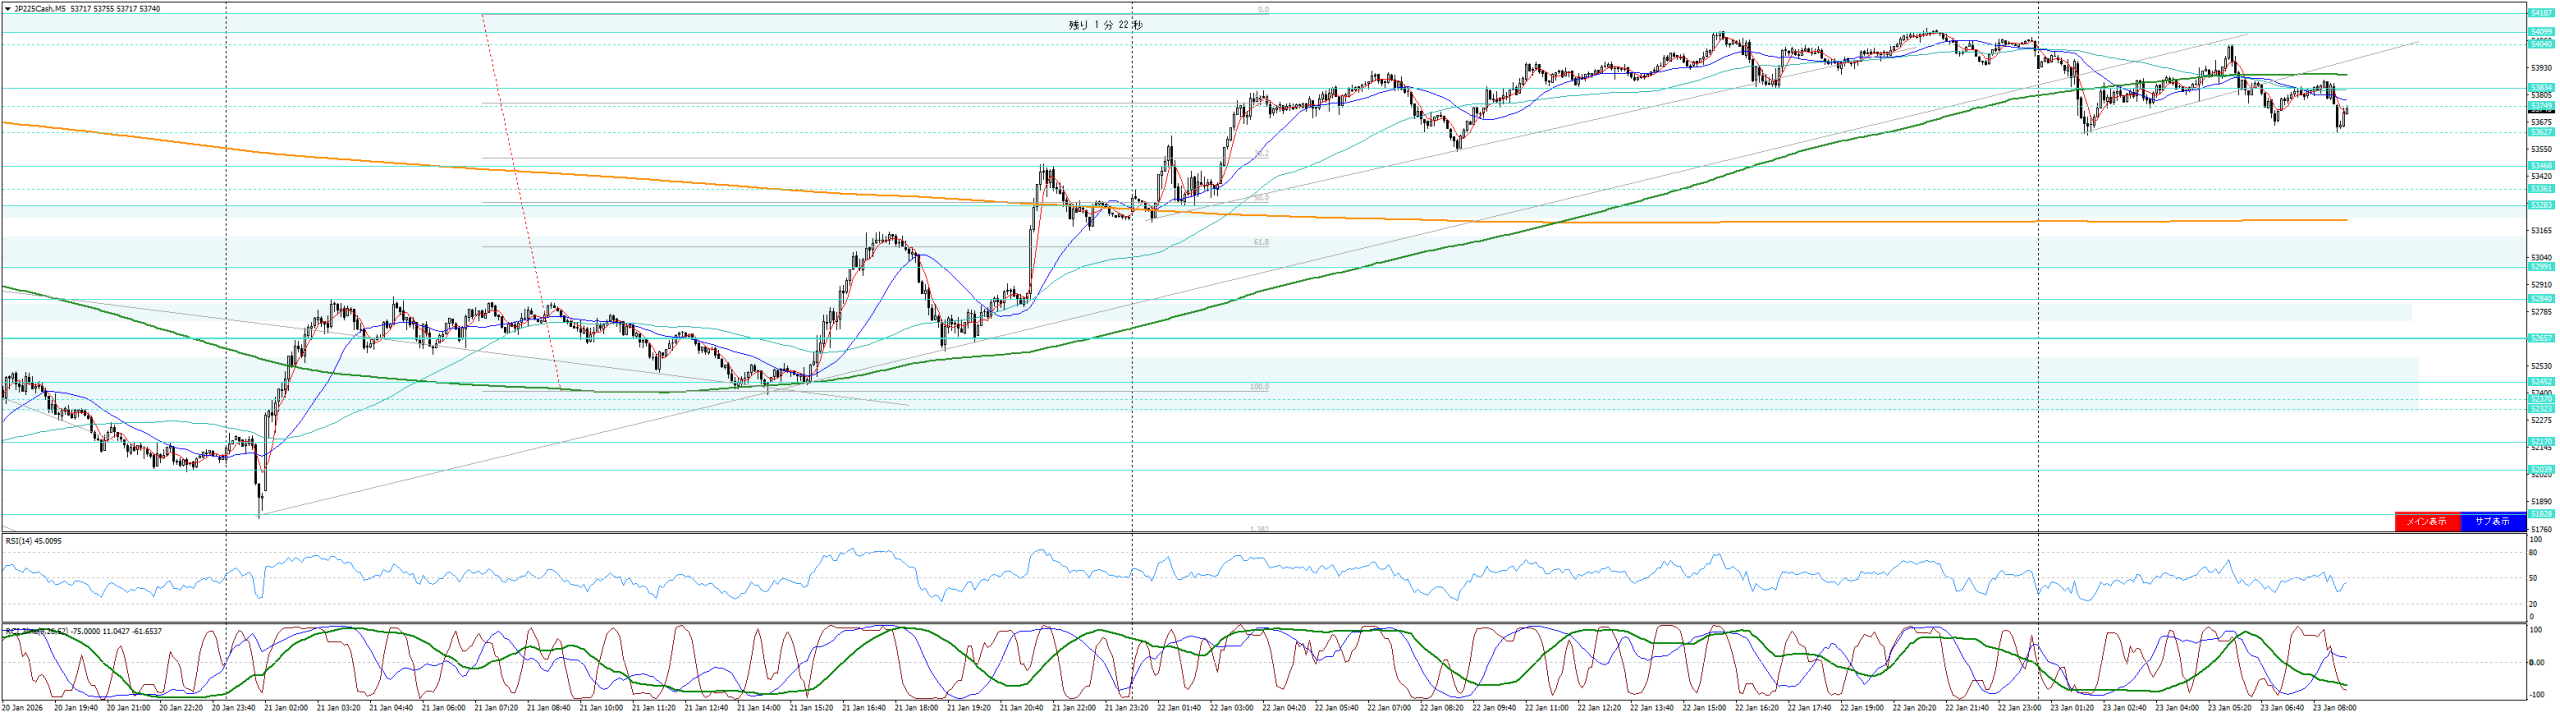Click the 残り candle countdown timer text

click(x=1105, y=25)
